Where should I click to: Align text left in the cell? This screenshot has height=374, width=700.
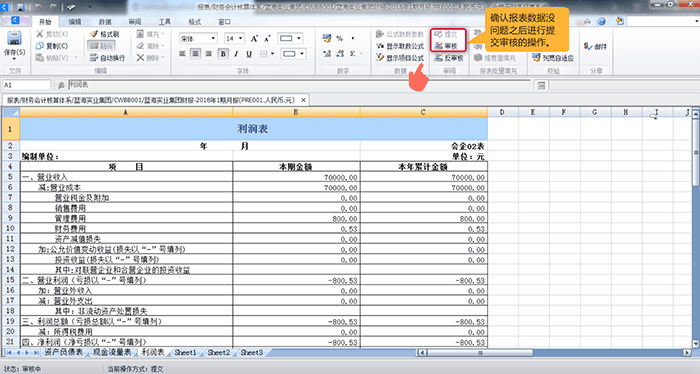pyautogui.click(x=183, y=54)
